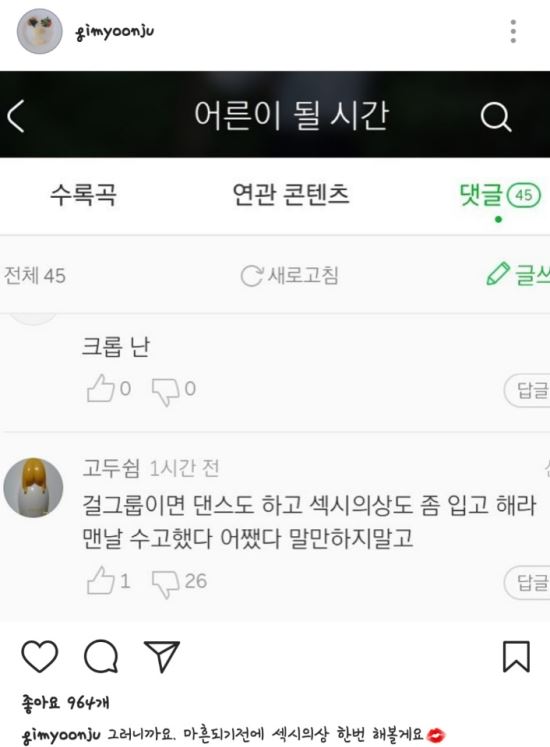Switch to the 연관 콘텐츠 tab
This screenshot has height=747, width=550.
291,194
